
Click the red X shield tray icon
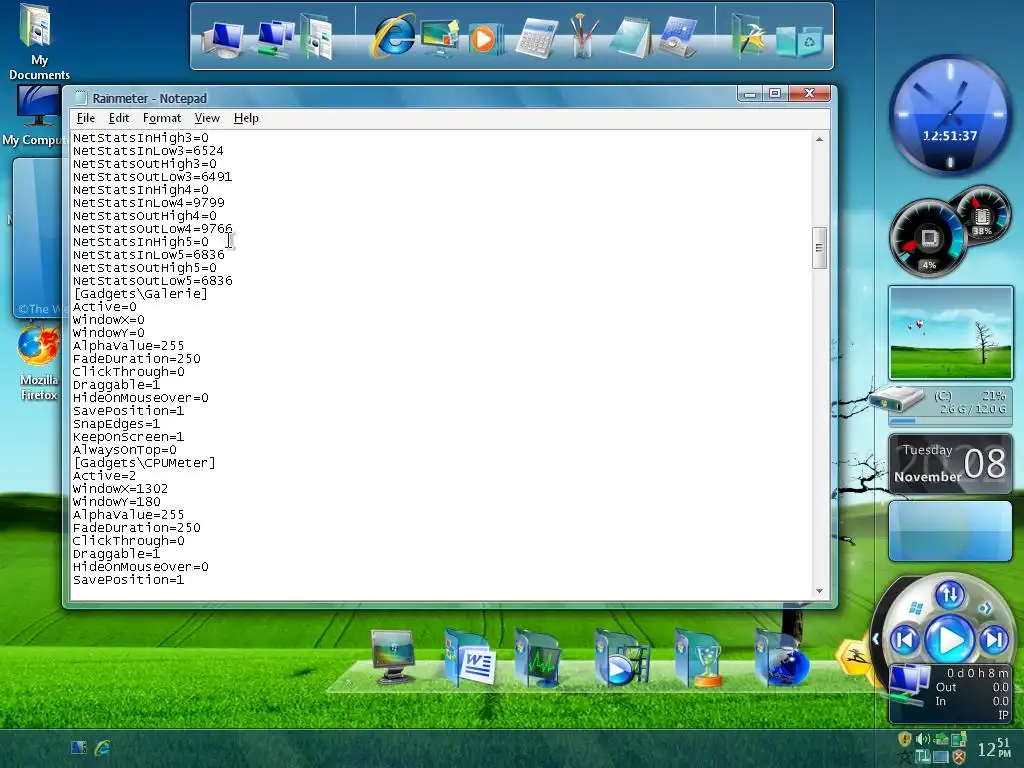[x=959, y=757]
